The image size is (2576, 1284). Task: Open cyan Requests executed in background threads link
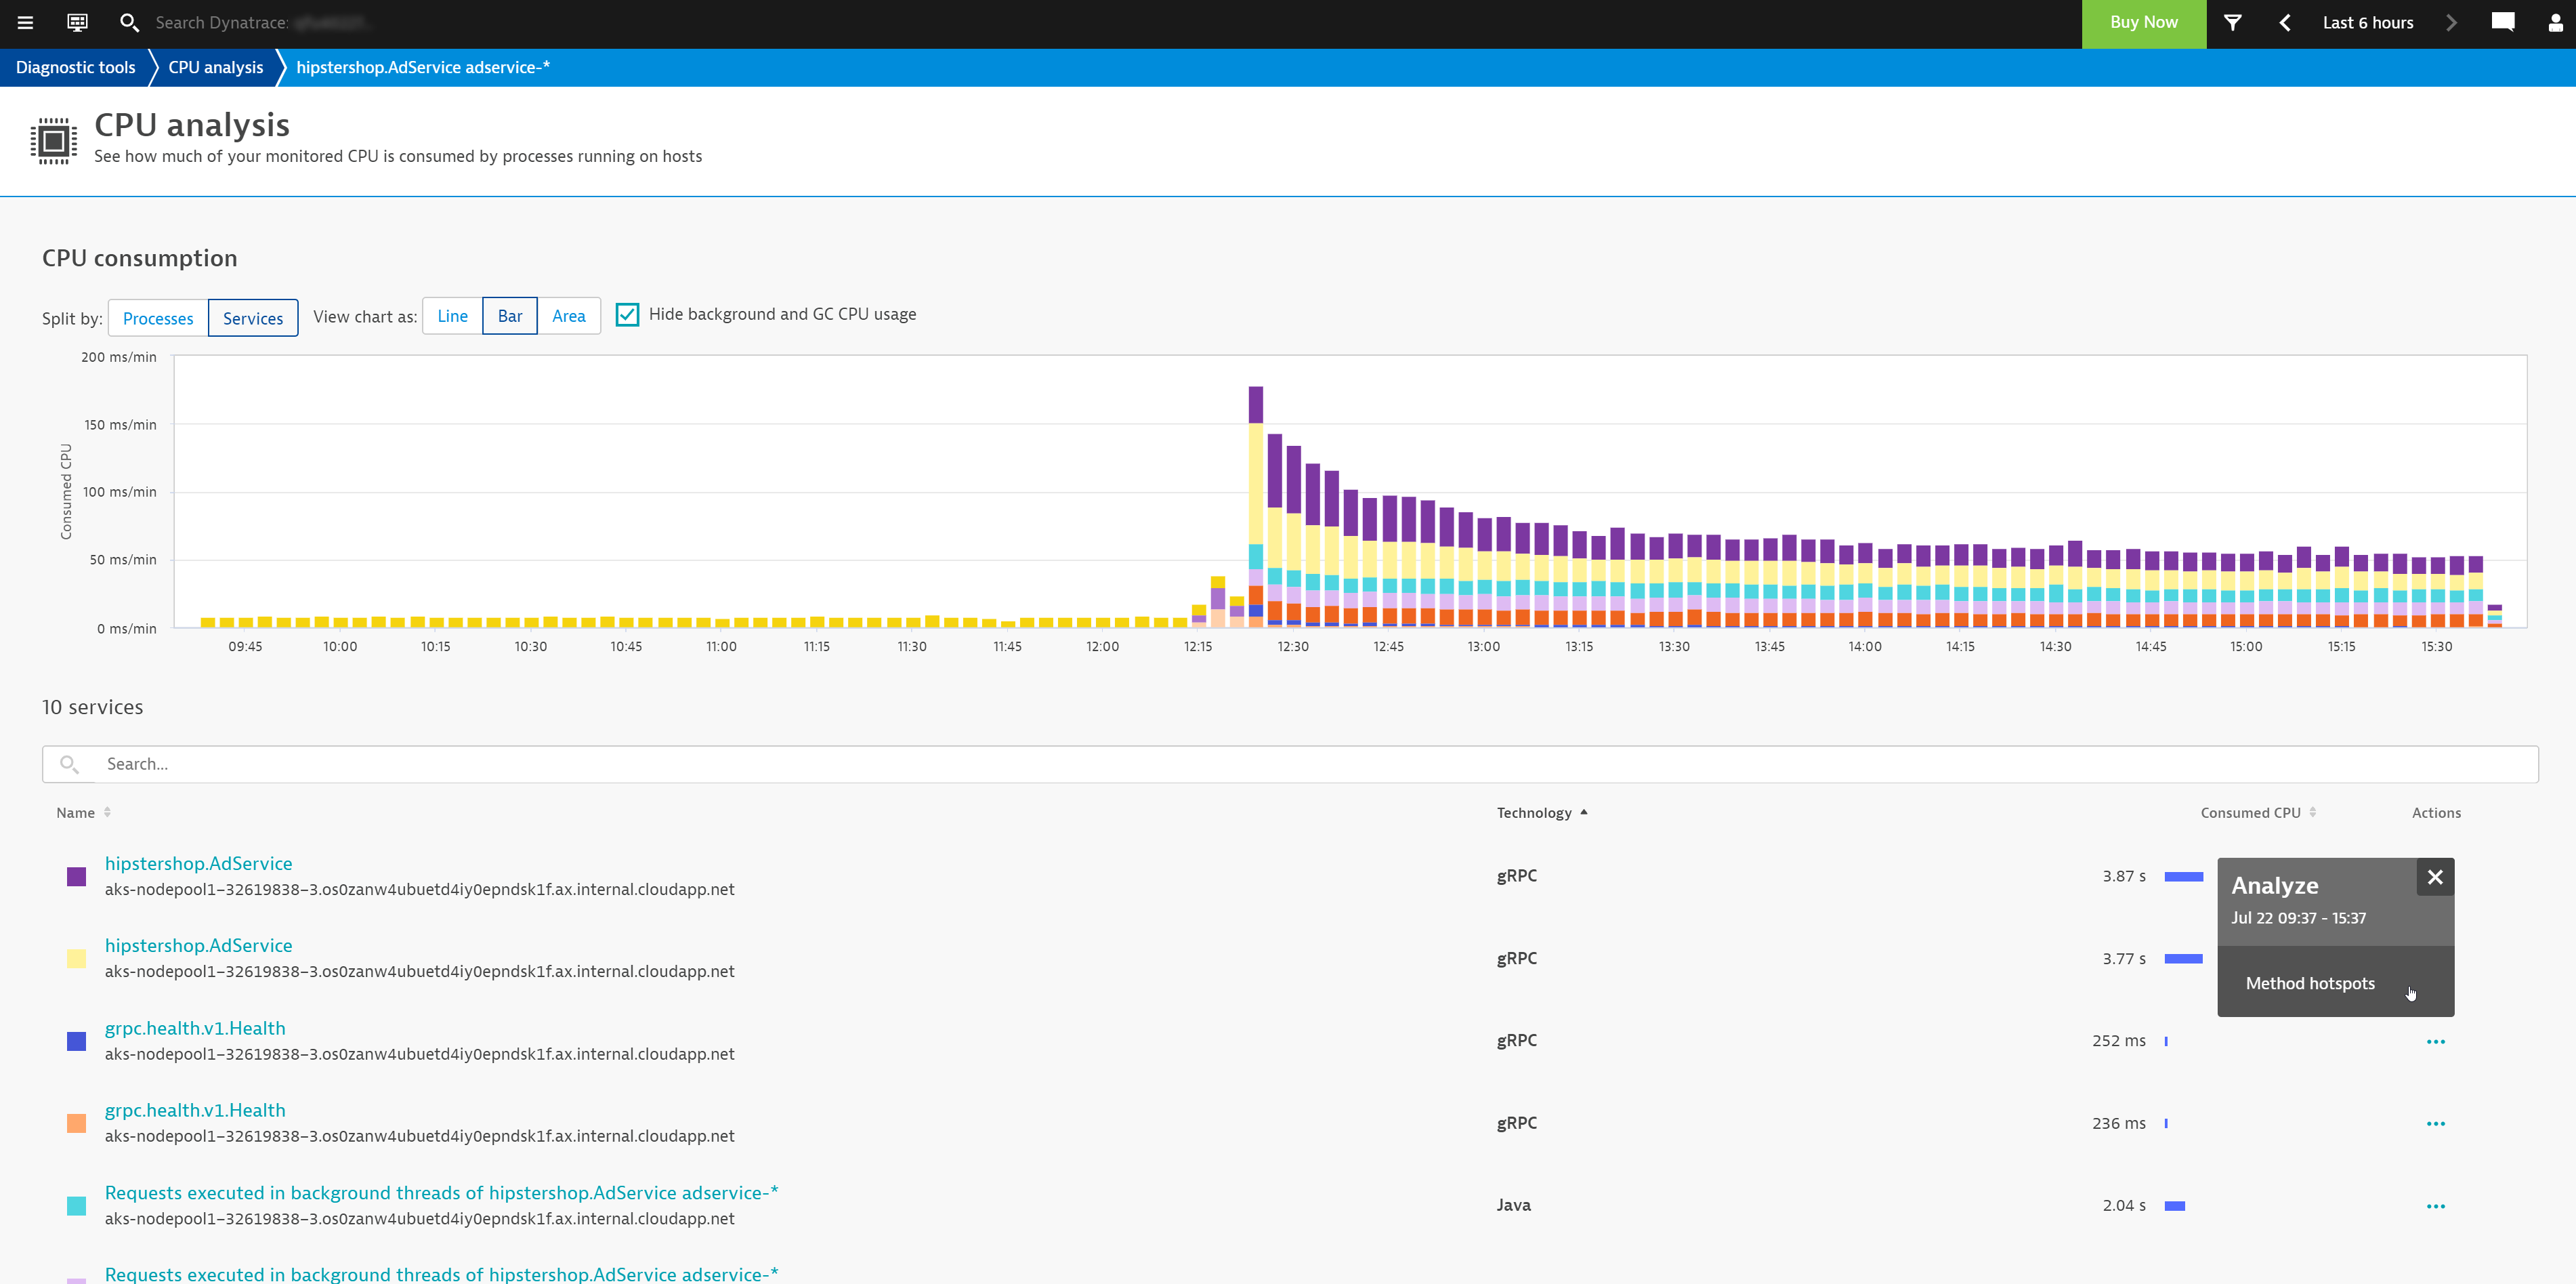(x=441, y=1192)
